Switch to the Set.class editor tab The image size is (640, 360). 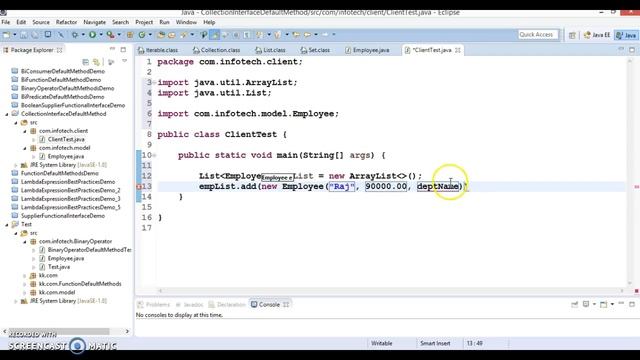[315, 50]
